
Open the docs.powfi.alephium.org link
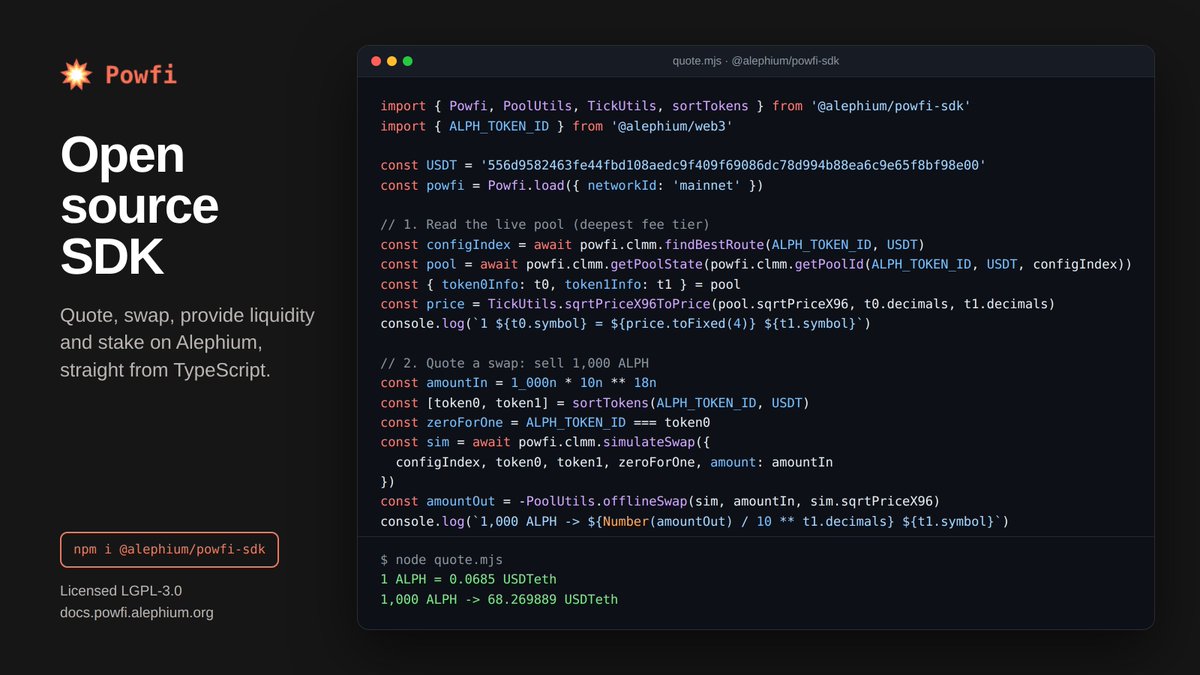[136, 612]
